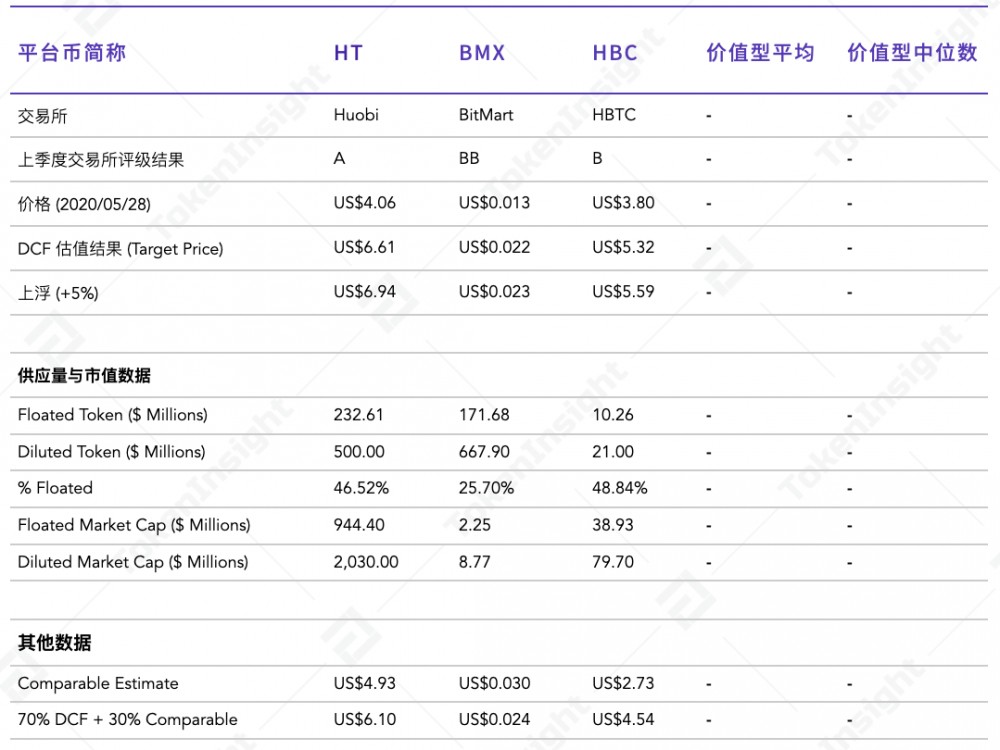Open the 价值型中位数 column header

pos(913,53)
